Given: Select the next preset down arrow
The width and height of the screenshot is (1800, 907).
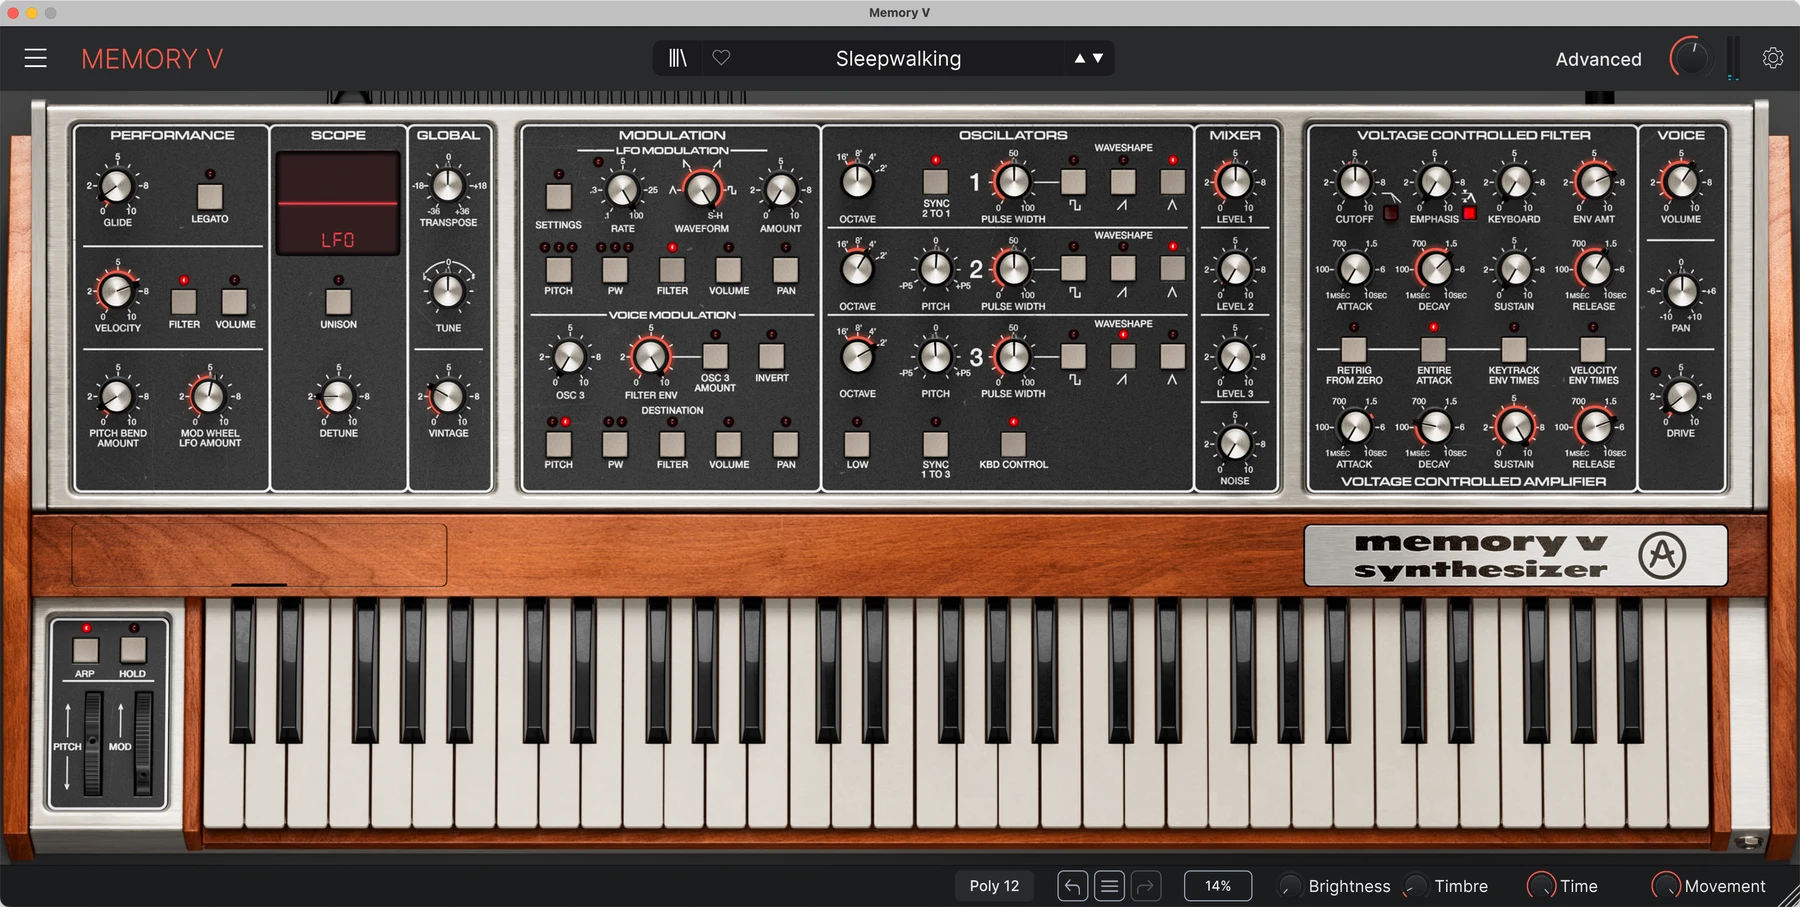Looking at the screenshot, I should click(1098, 58).
